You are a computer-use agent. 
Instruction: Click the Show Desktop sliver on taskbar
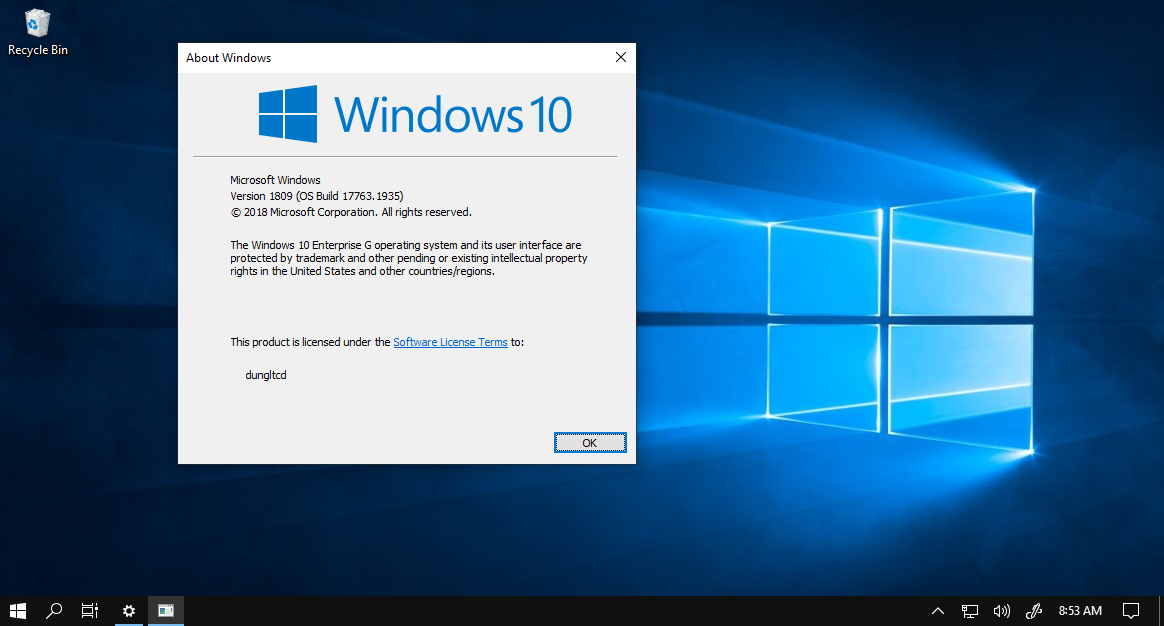(x=1160, y=611)
